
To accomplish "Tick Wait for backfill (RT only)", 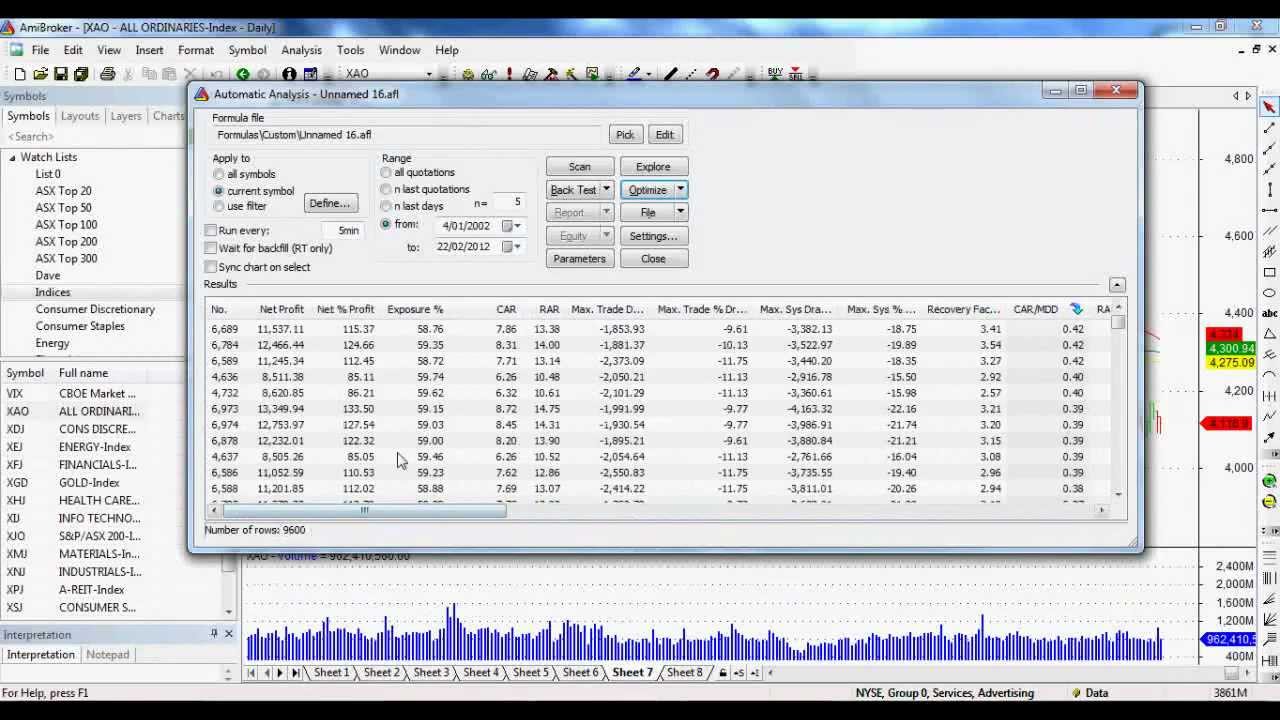I will pos(211,248).
